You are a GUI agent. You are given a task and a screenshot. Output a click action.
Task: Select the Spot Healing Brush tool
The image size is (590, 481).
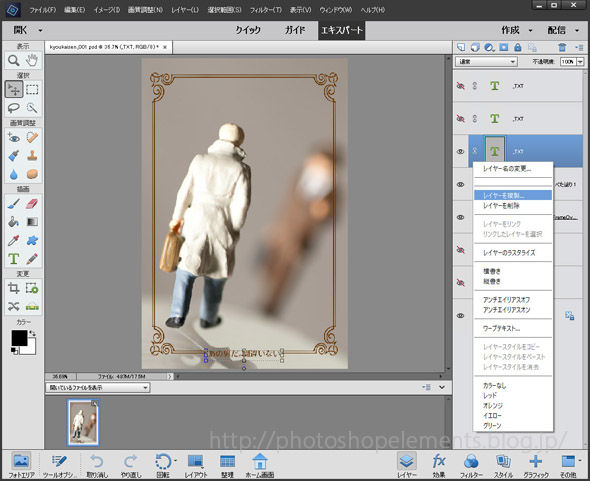pyautogui.click(x=32, y=138)
